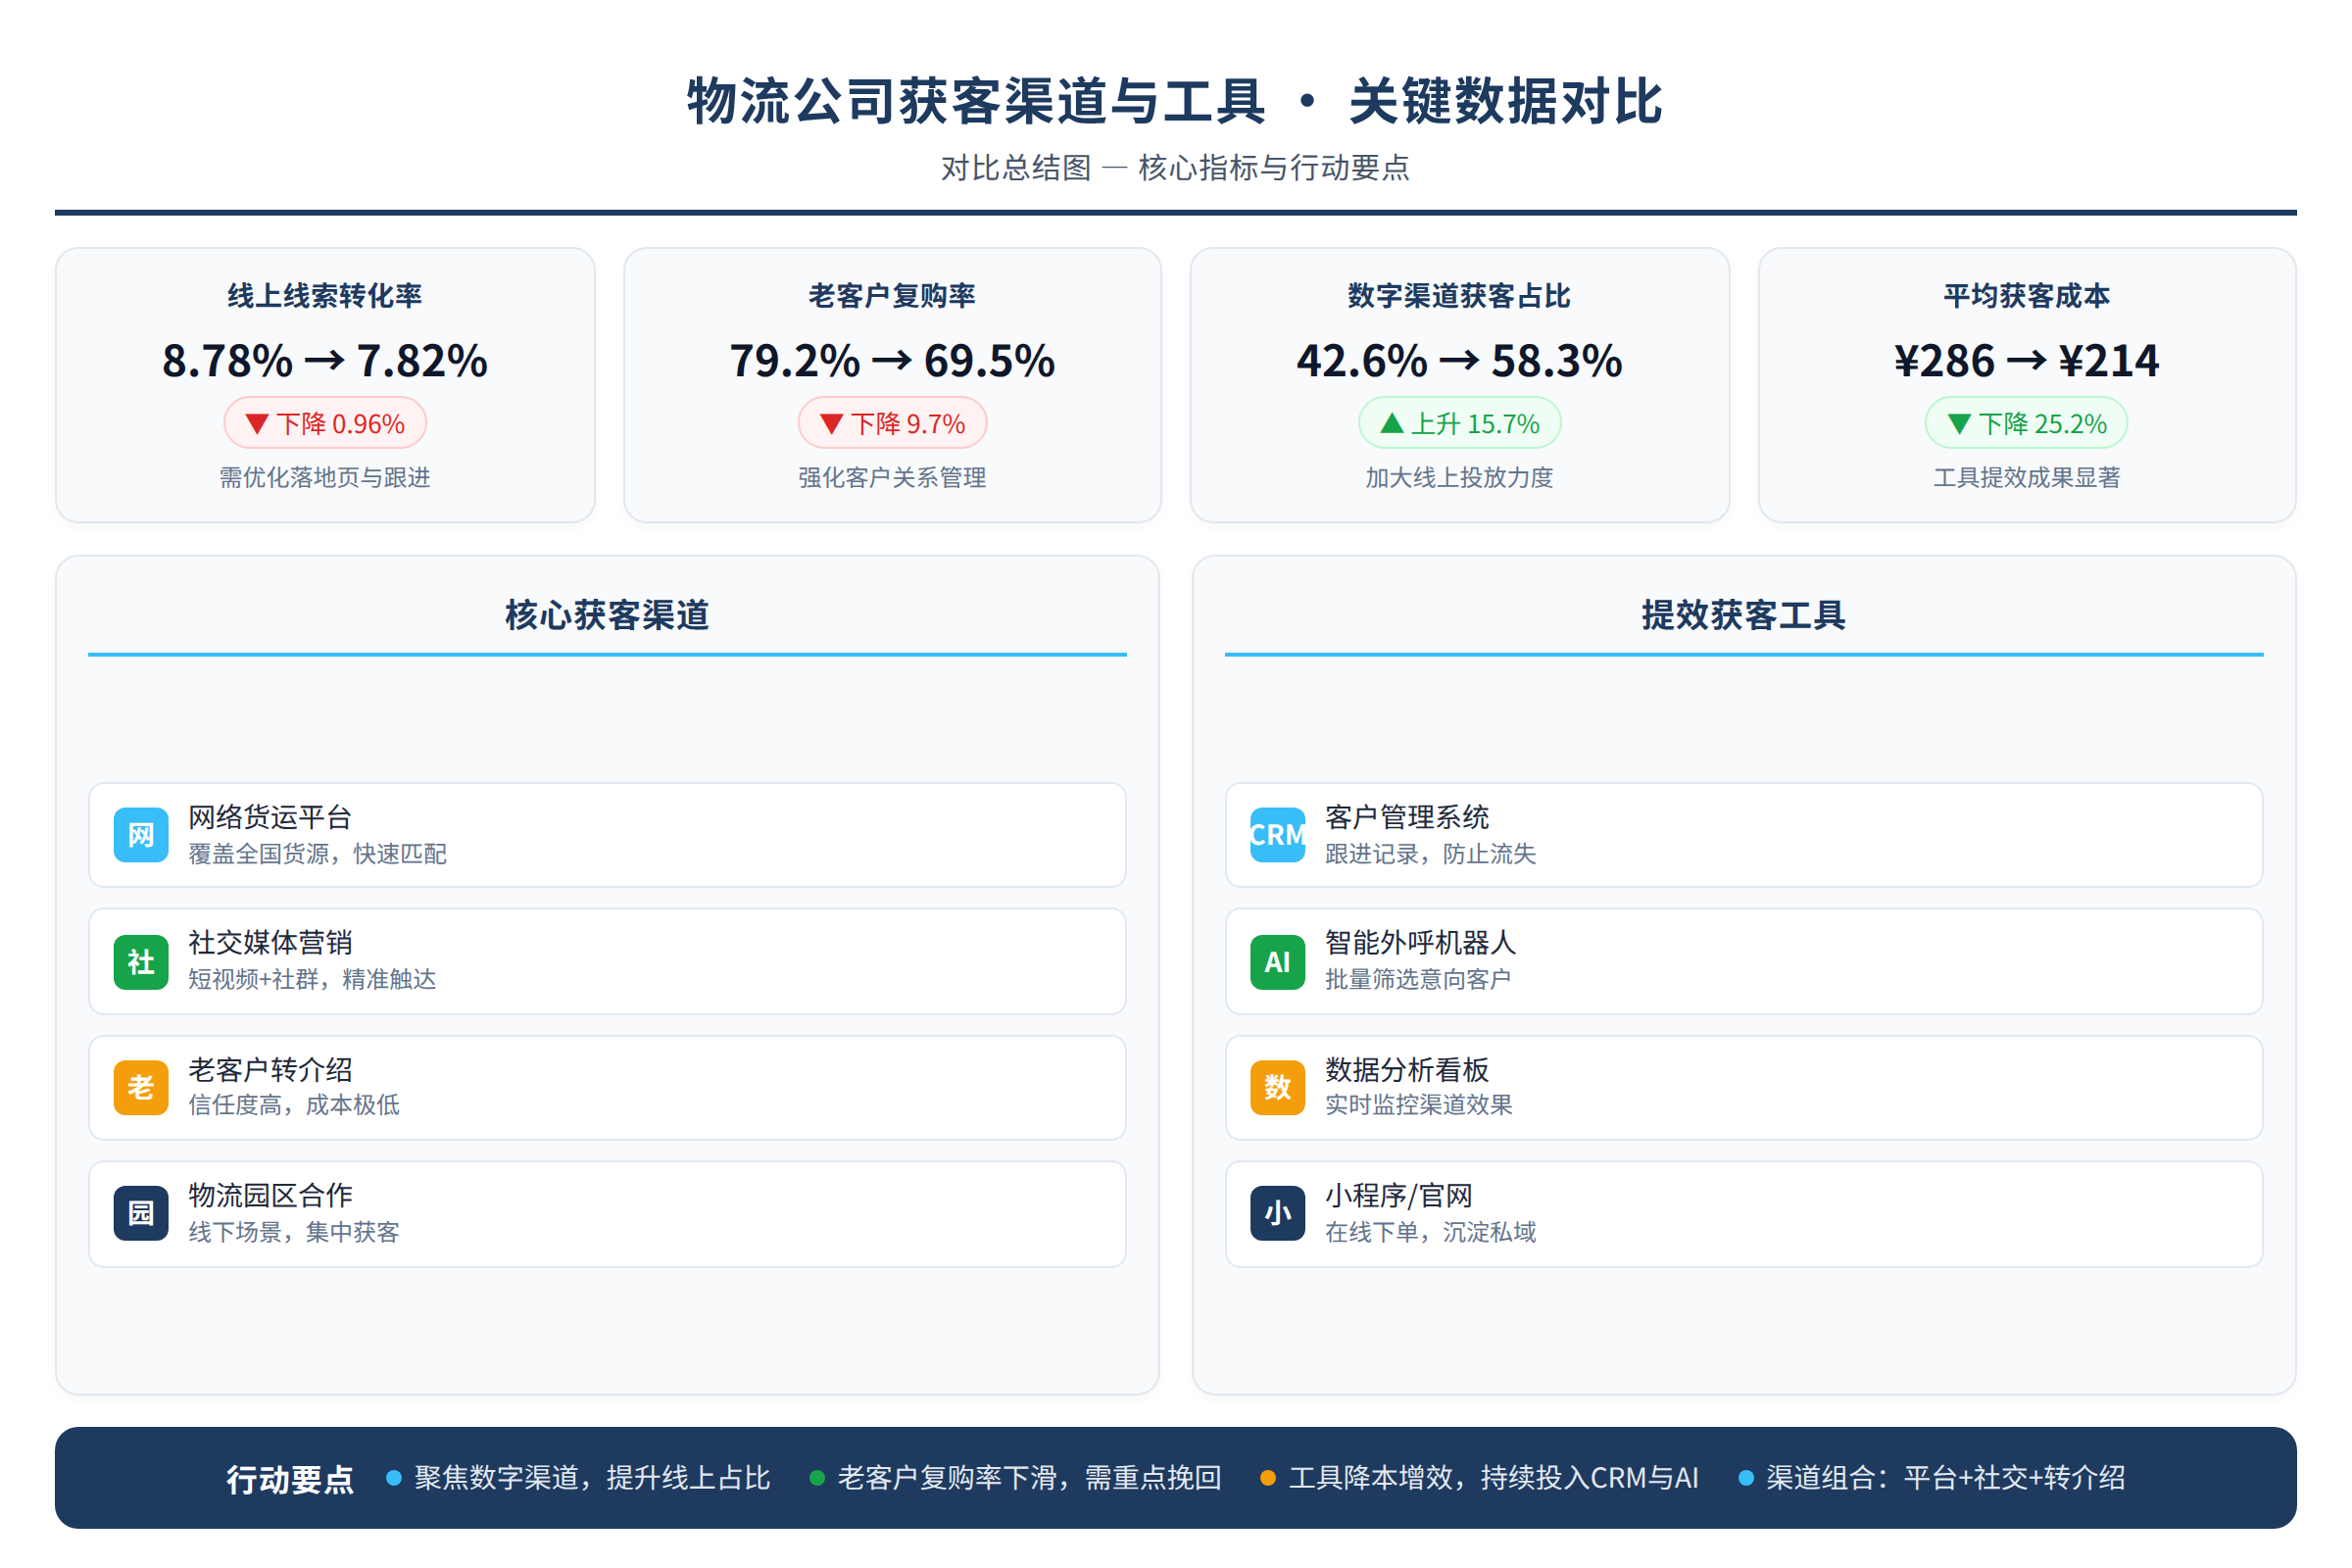2352x1568 pixels.
Task: Click the 行动要点 label in footer
Action: pos(290,1479)
